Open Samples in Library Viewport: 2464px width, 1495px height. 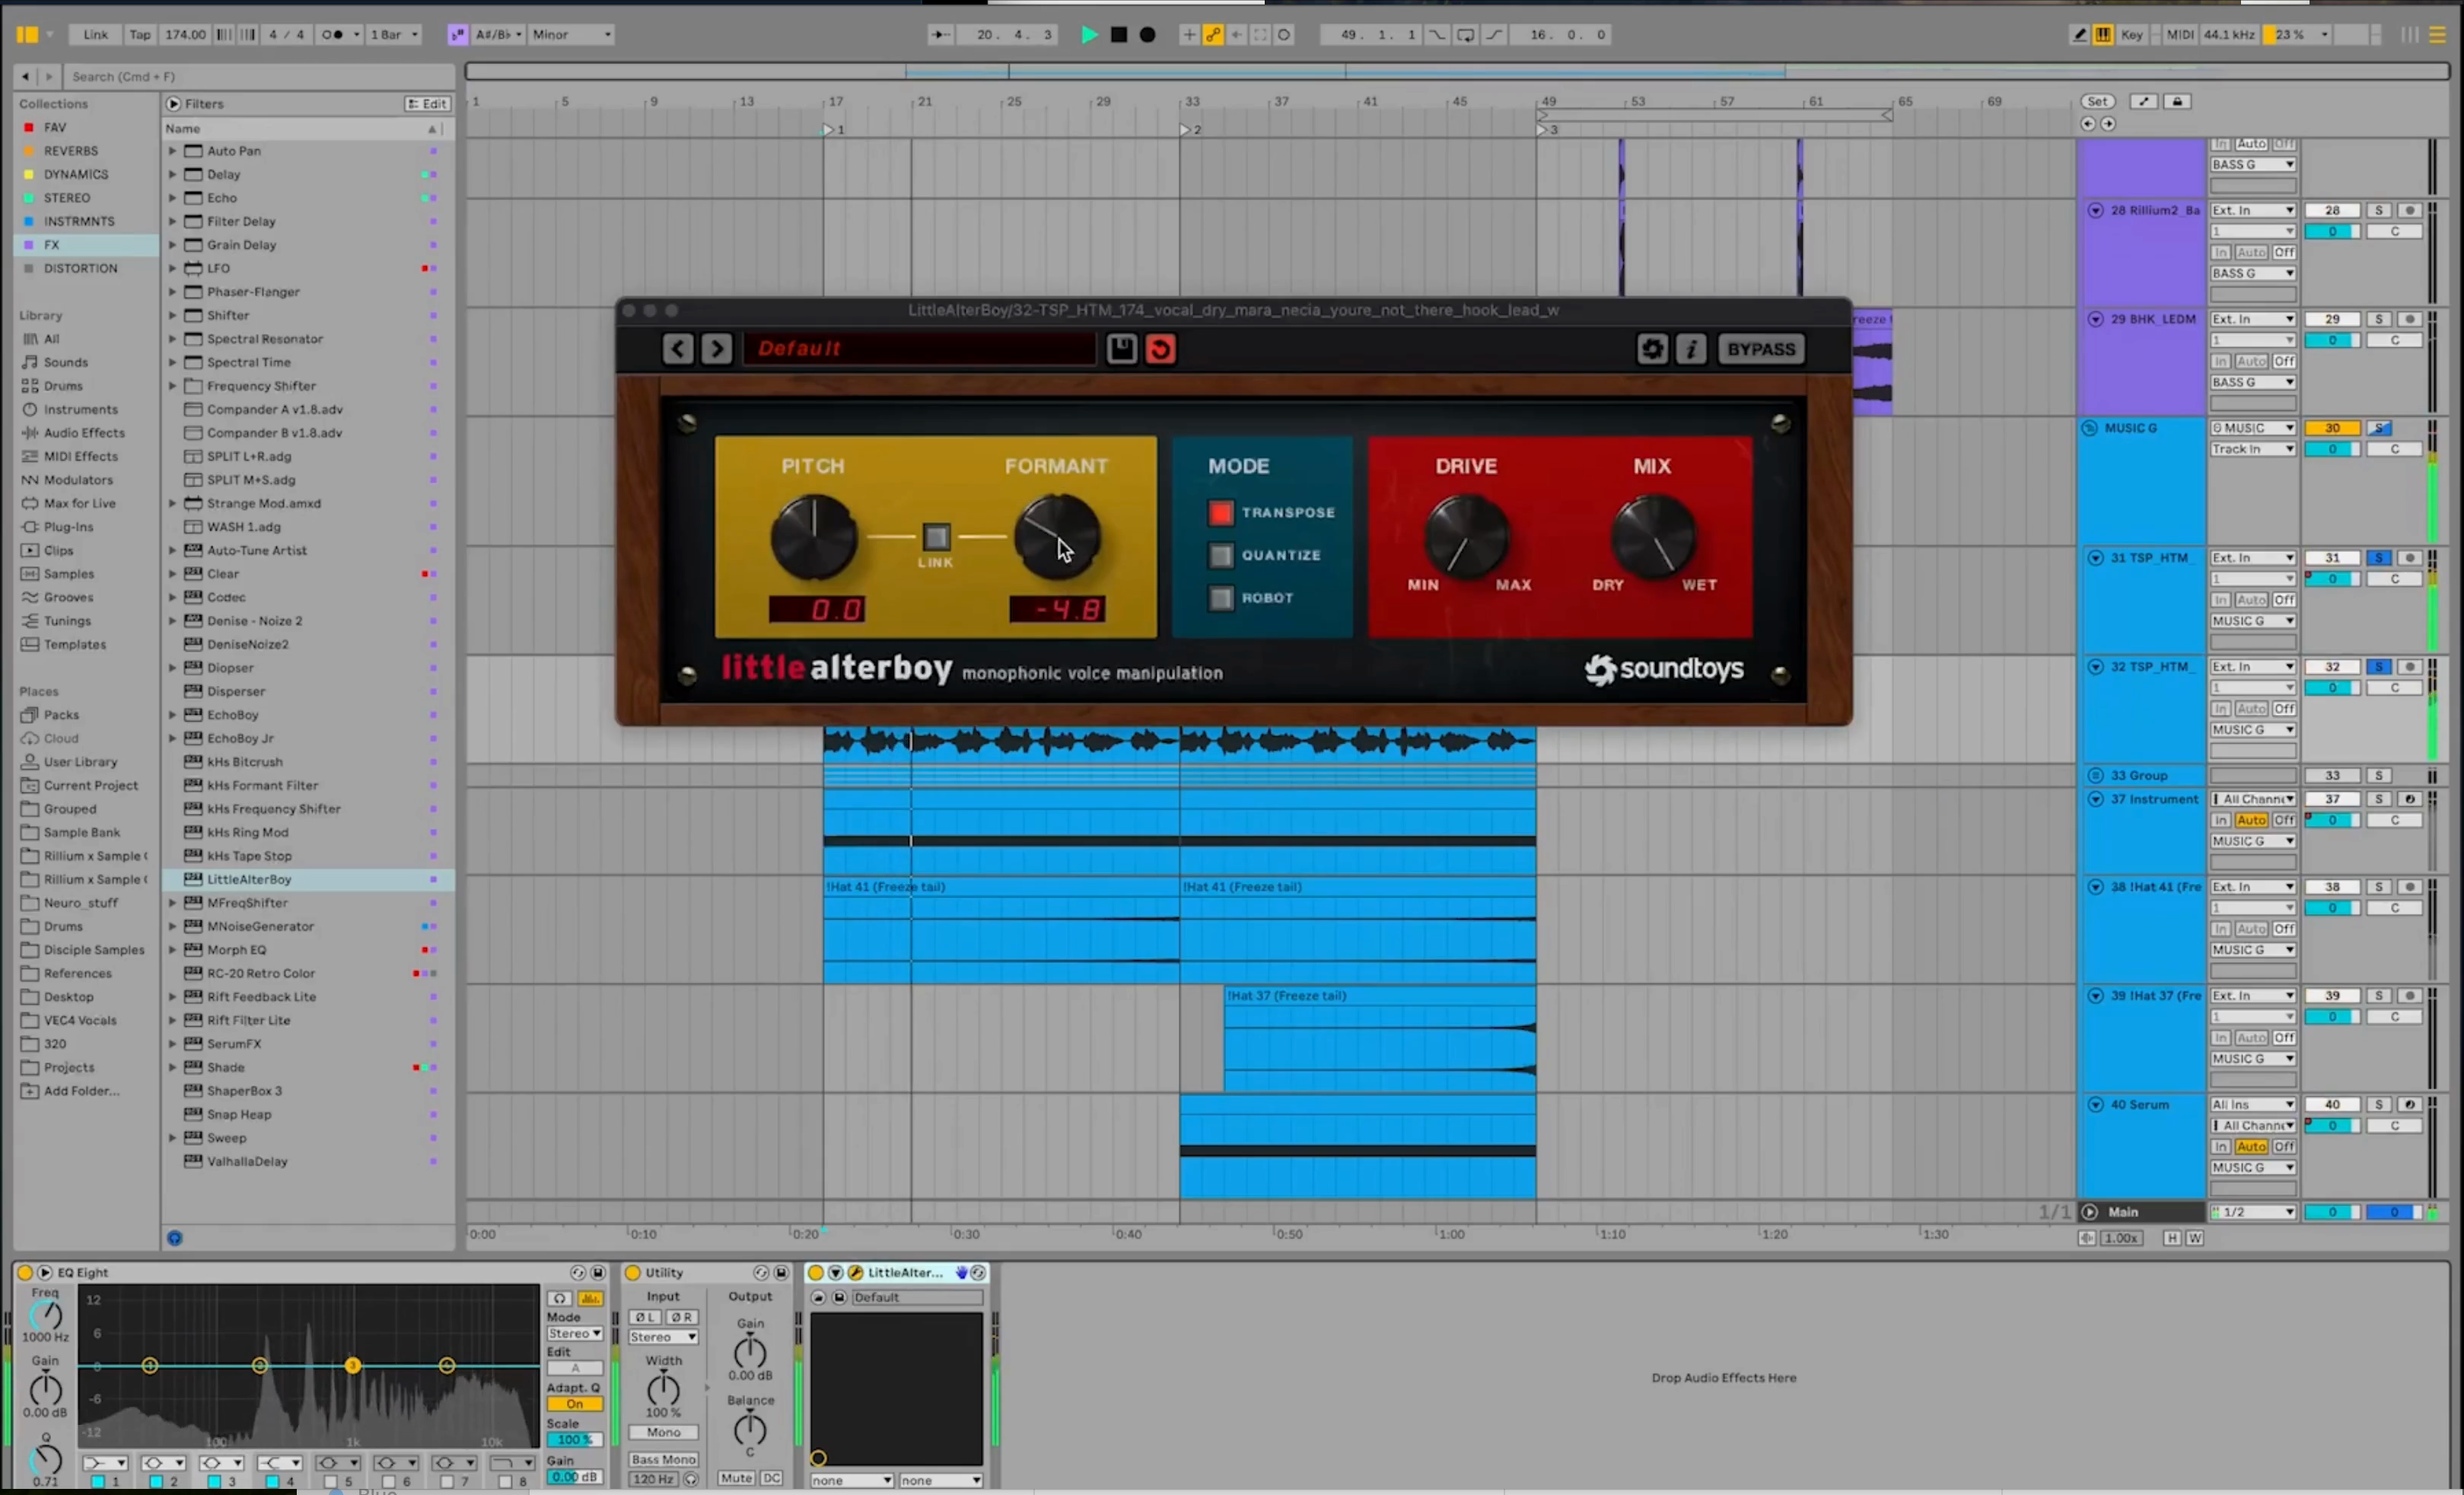click(x=68, y=574)
